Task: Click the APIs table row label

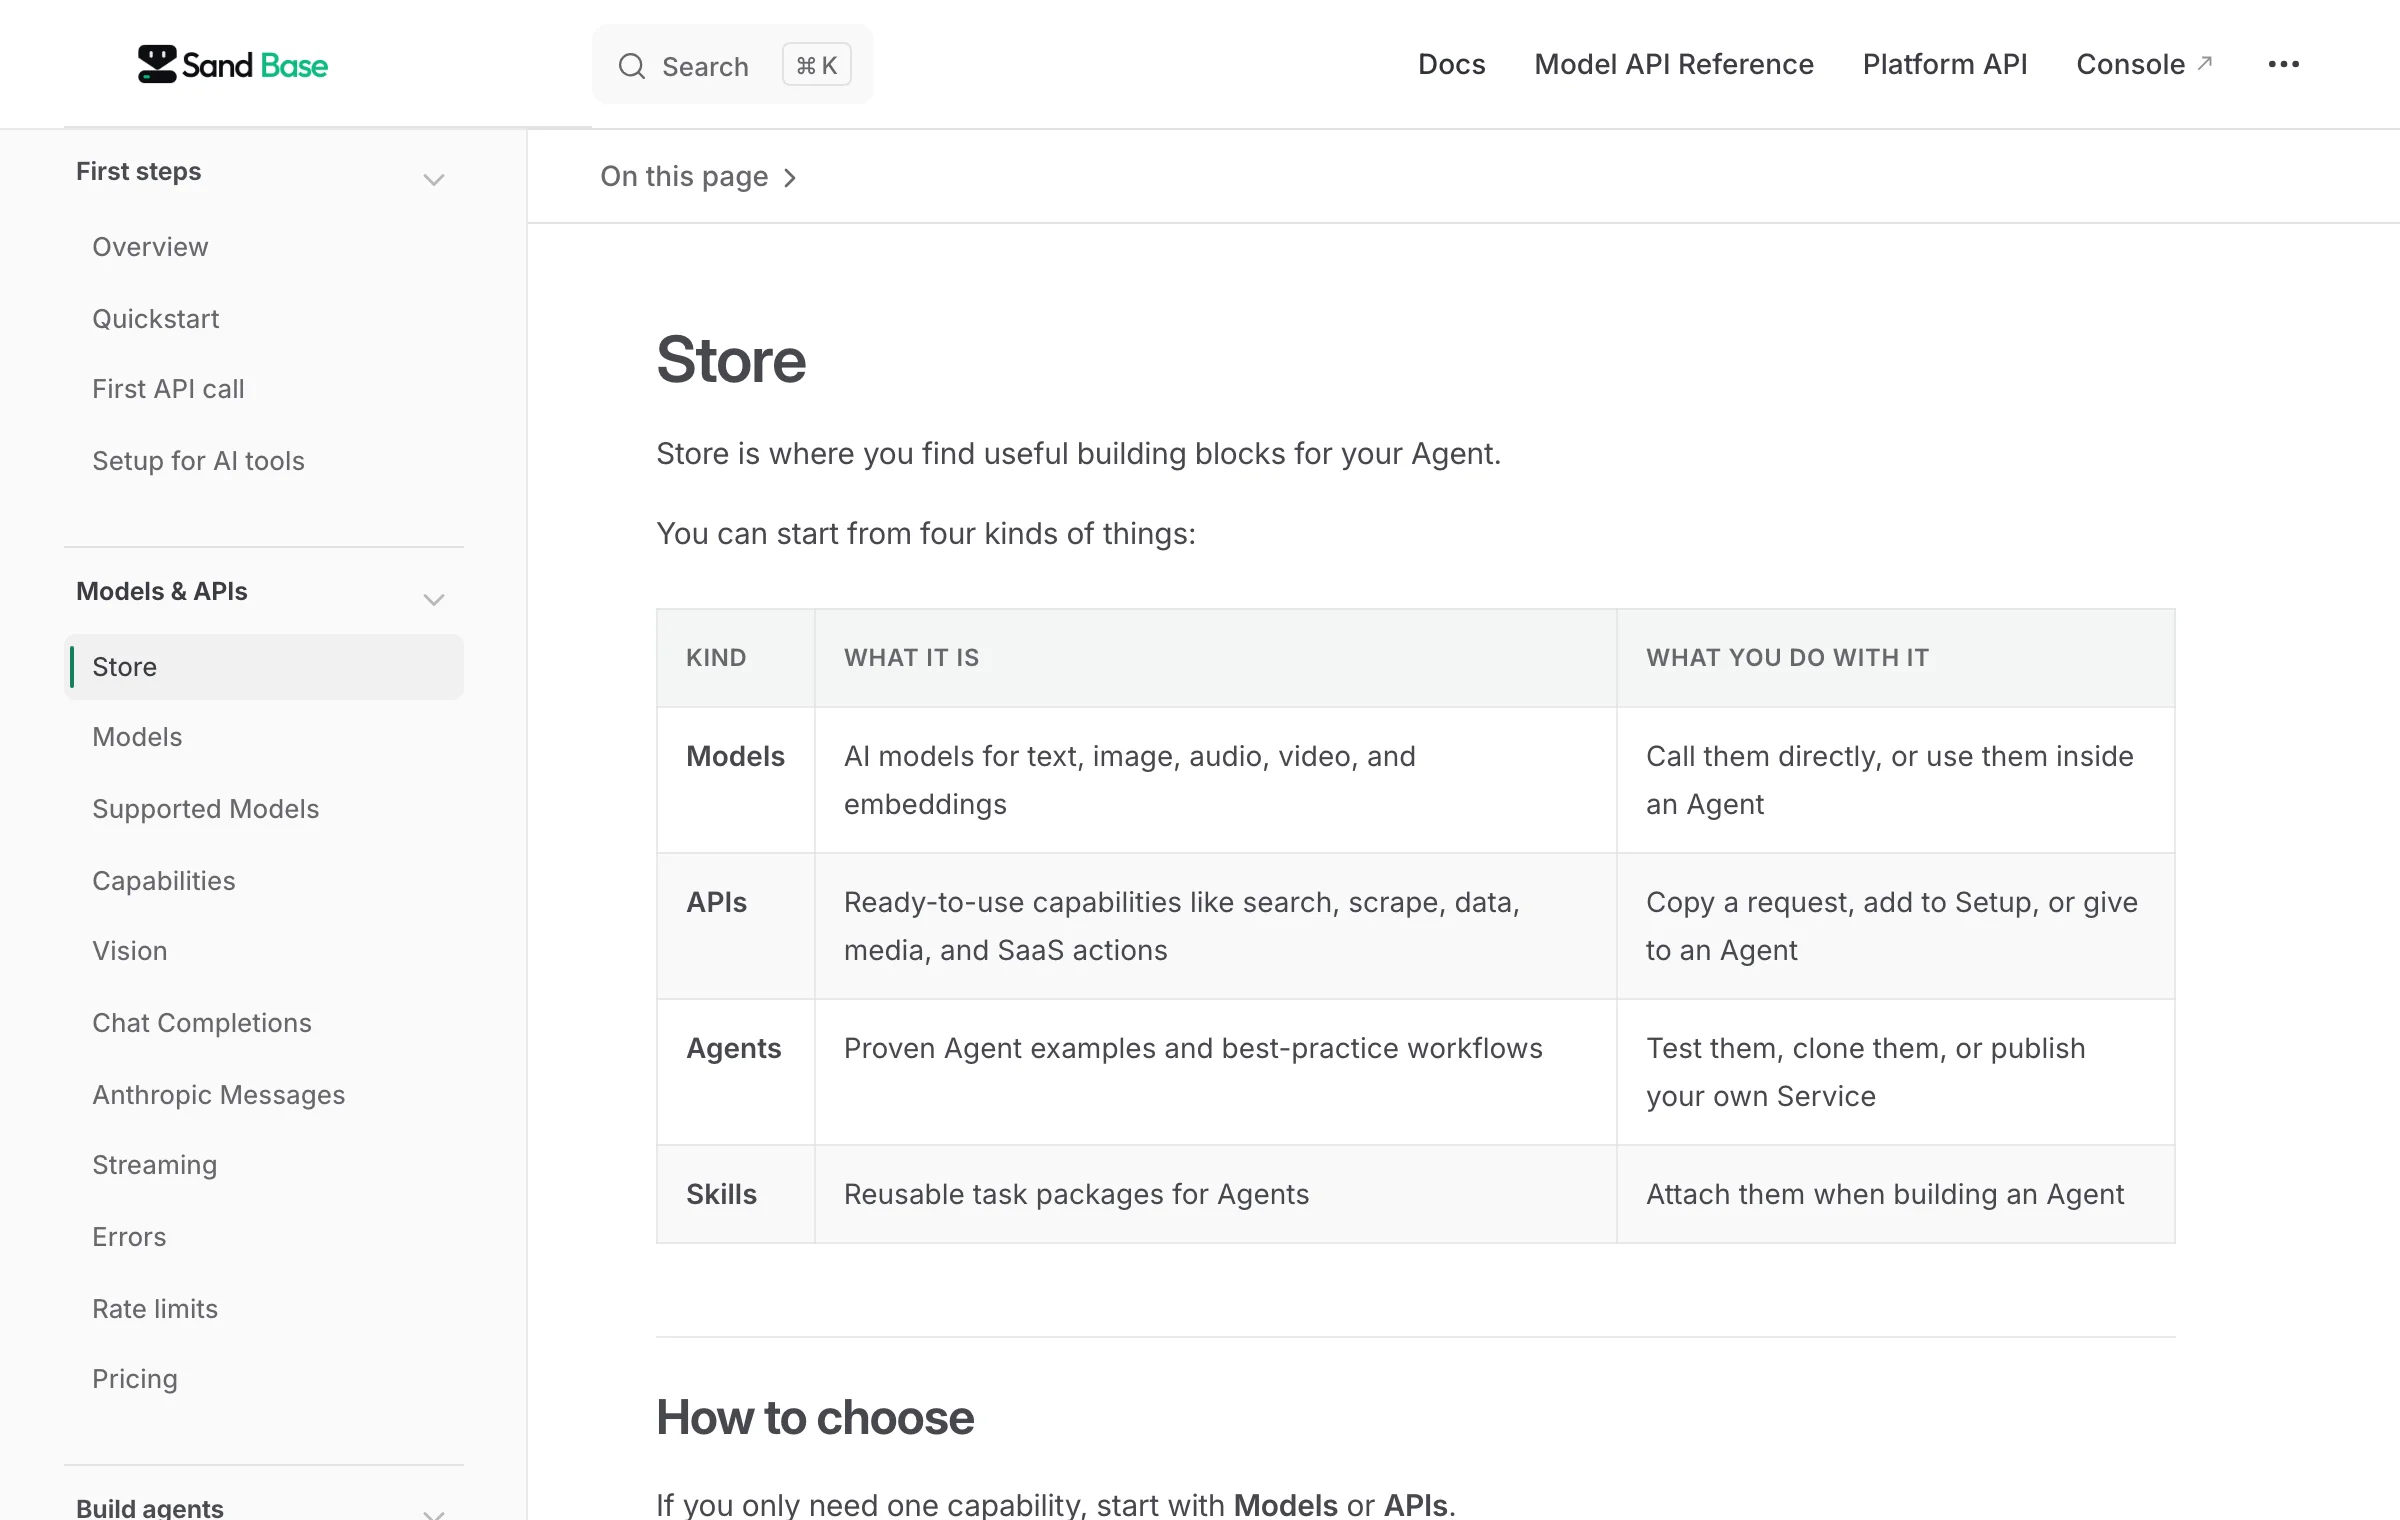Action: coord(716,902)
